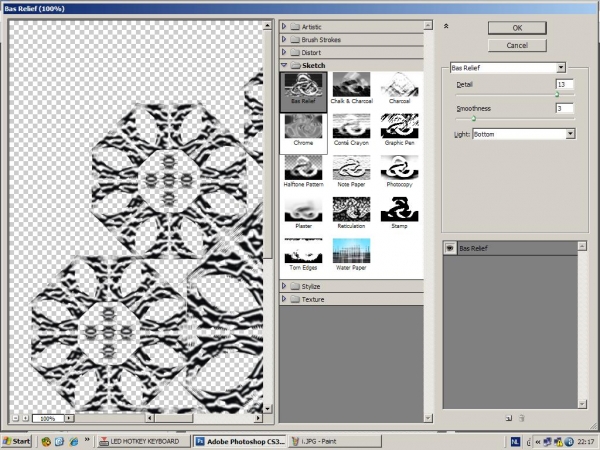
Task: Click preview vertical scrollbar up arrow
Action: tap(267, 26)
